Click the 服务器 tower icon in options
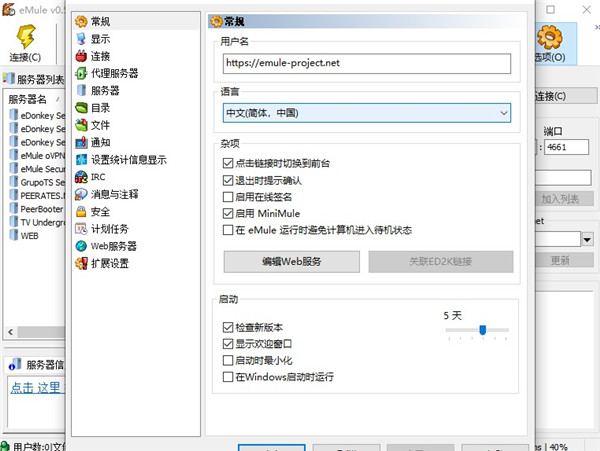 [81, 90]
